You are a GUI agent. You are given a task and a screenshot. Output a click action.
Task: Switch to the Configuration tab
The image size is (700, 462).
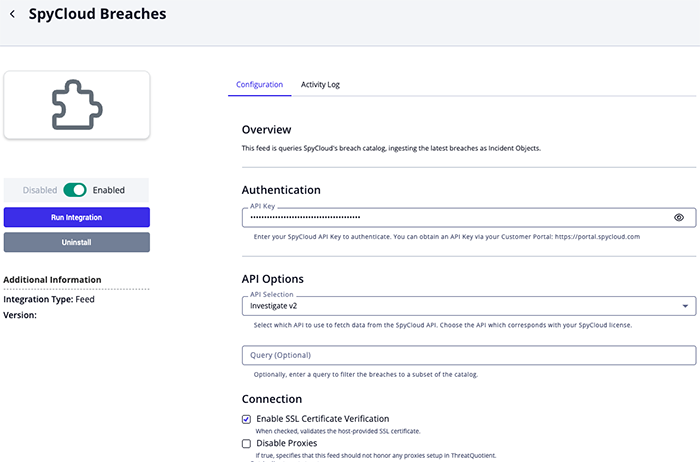coord(259,84)
